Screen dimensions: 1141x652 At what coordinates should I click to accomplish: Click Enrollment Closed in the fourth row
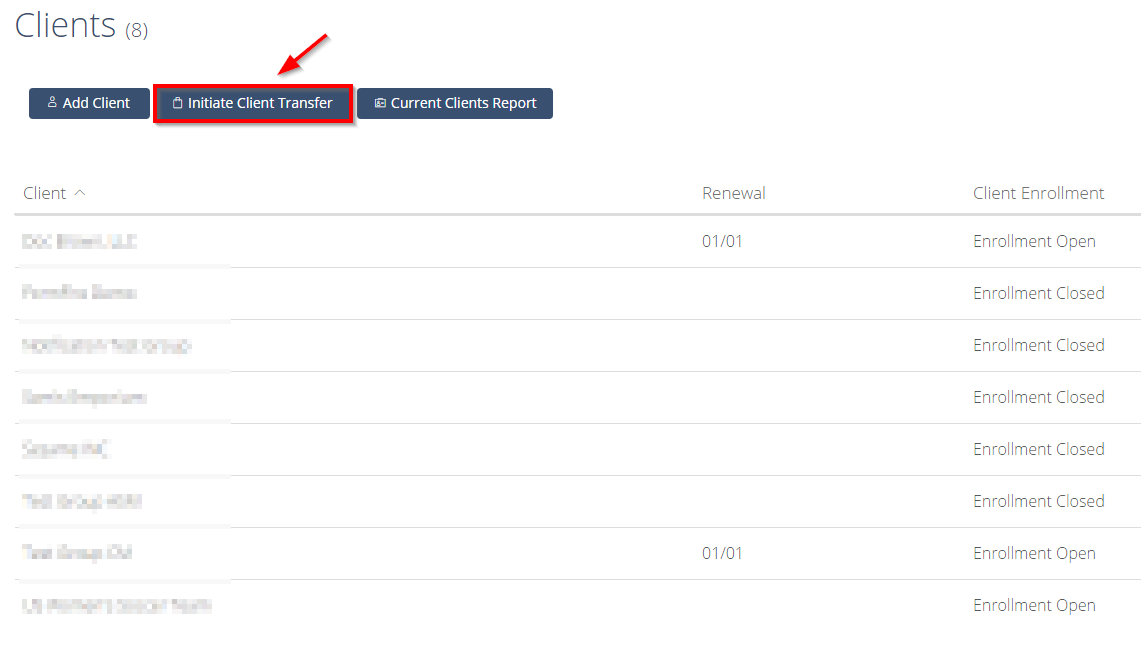pos(1038,397)
